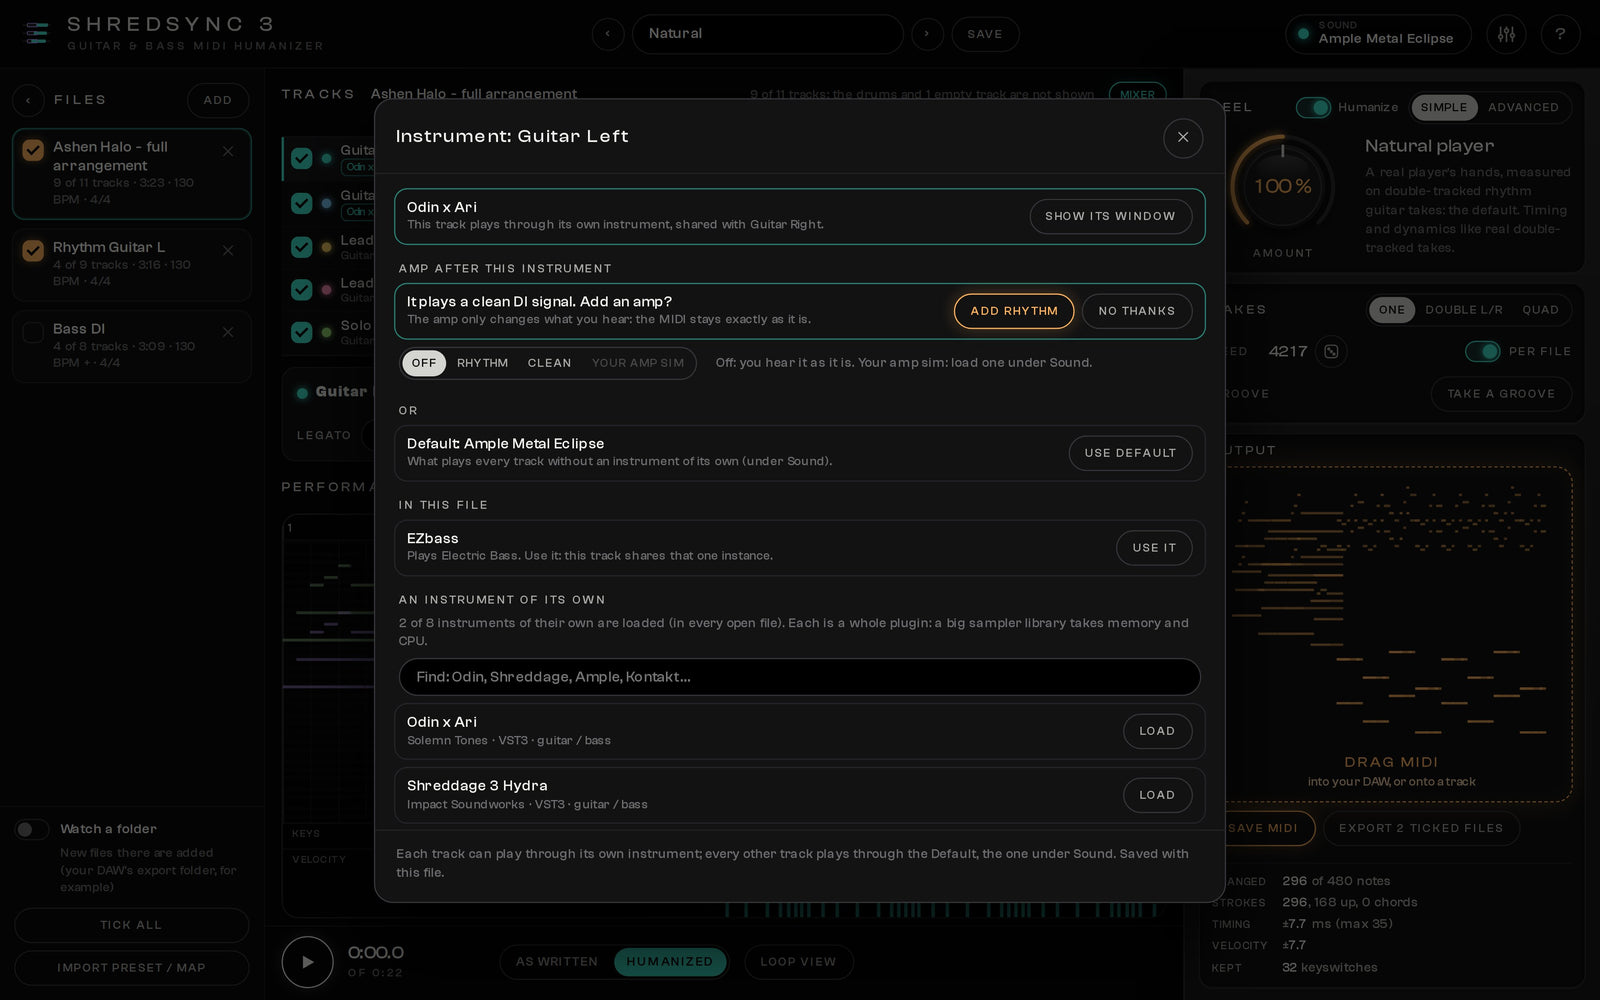
Task: Go to the previous preset arrow
Action: tap(608, 34)
